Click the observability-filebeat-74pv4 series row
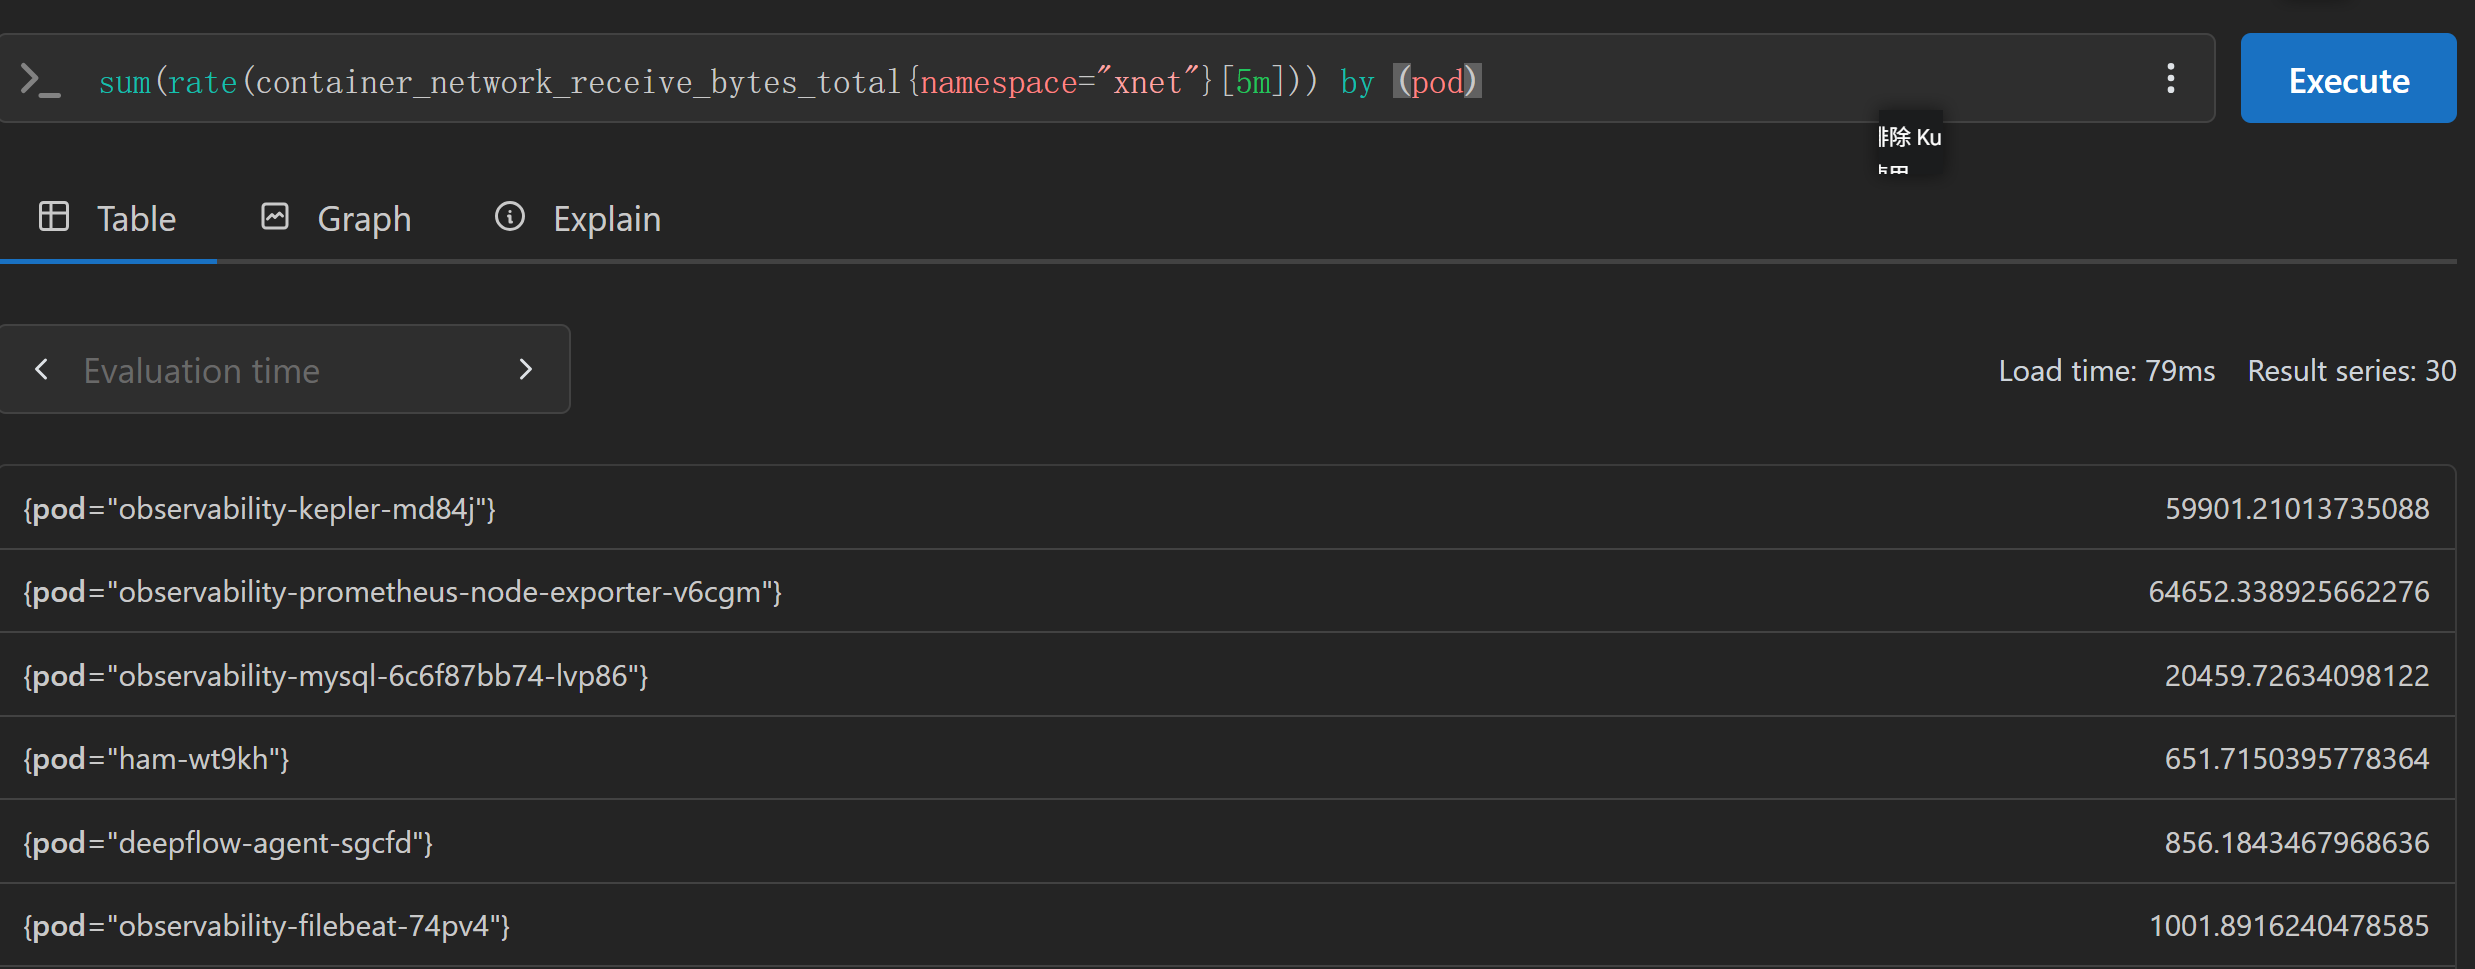The height and width of the screenshot is (969, 2475). pos(1227,925)
